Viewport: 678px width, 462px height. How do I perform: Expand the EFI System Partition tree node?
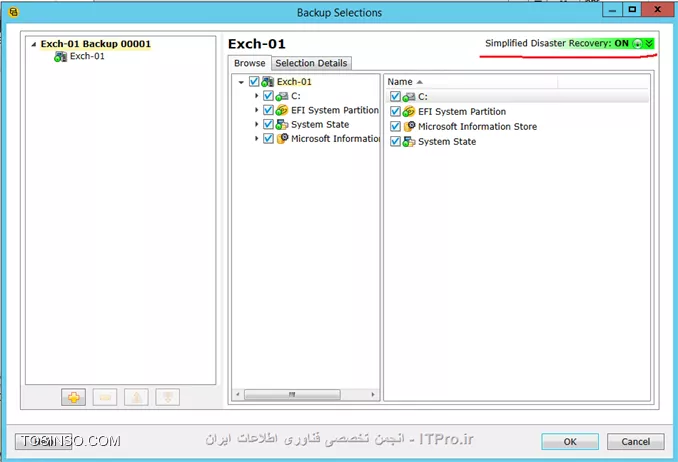click(x=256, y=110)
